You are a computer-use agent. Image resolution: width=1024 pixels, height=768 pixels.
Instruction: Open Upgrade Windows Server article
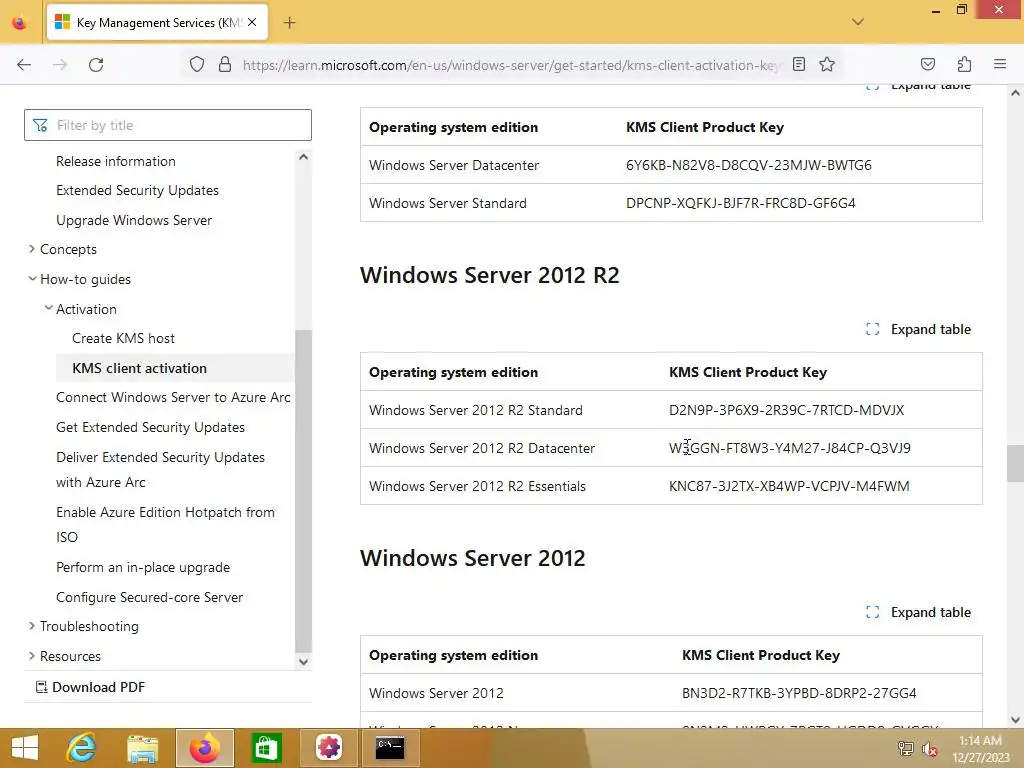tap(134, 220)
